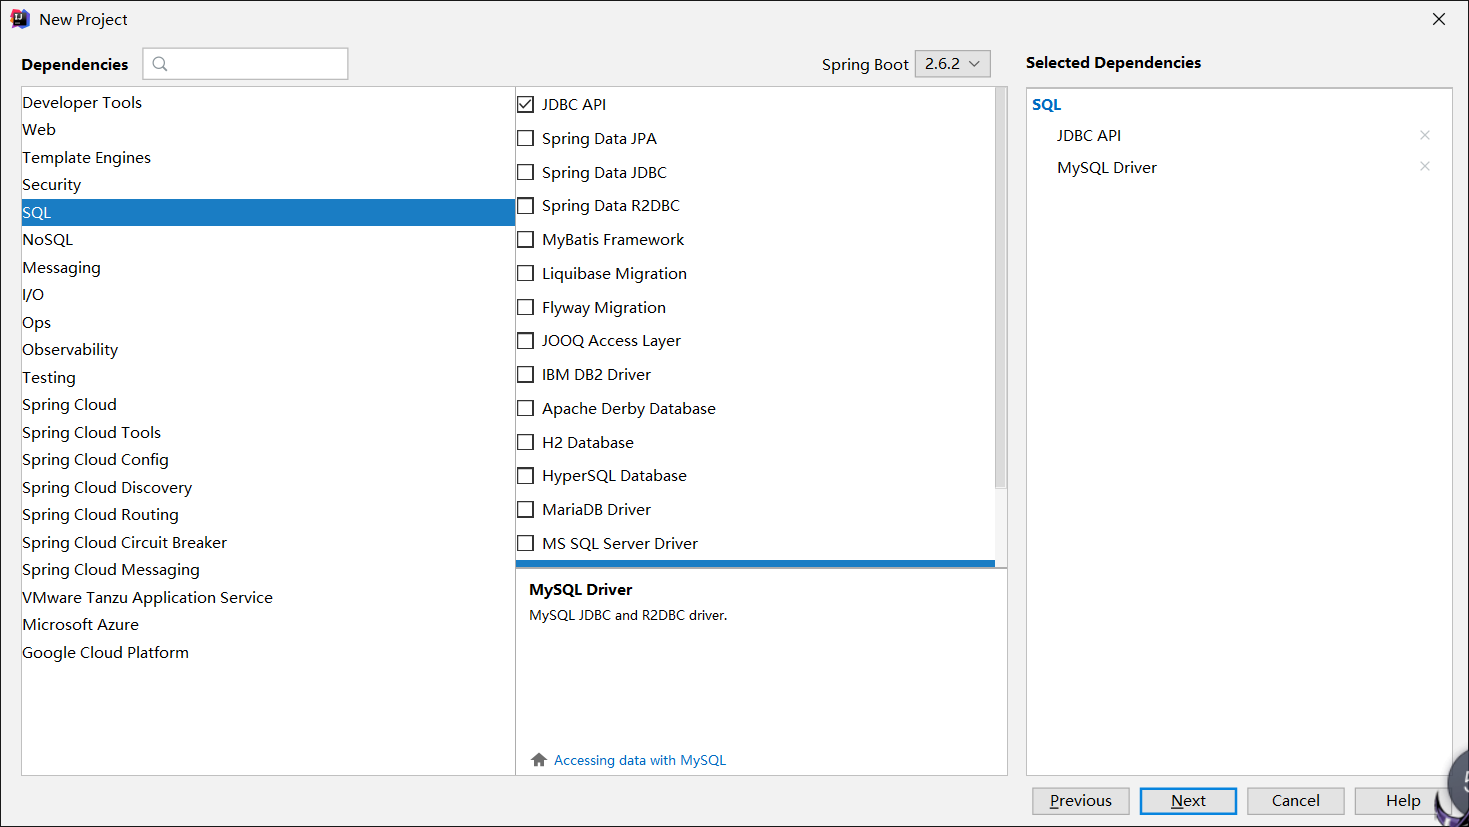Select the Developer Tools category
Viewport: 1469px width, 827px height.
pyautogui.click(x=82, y=103)
